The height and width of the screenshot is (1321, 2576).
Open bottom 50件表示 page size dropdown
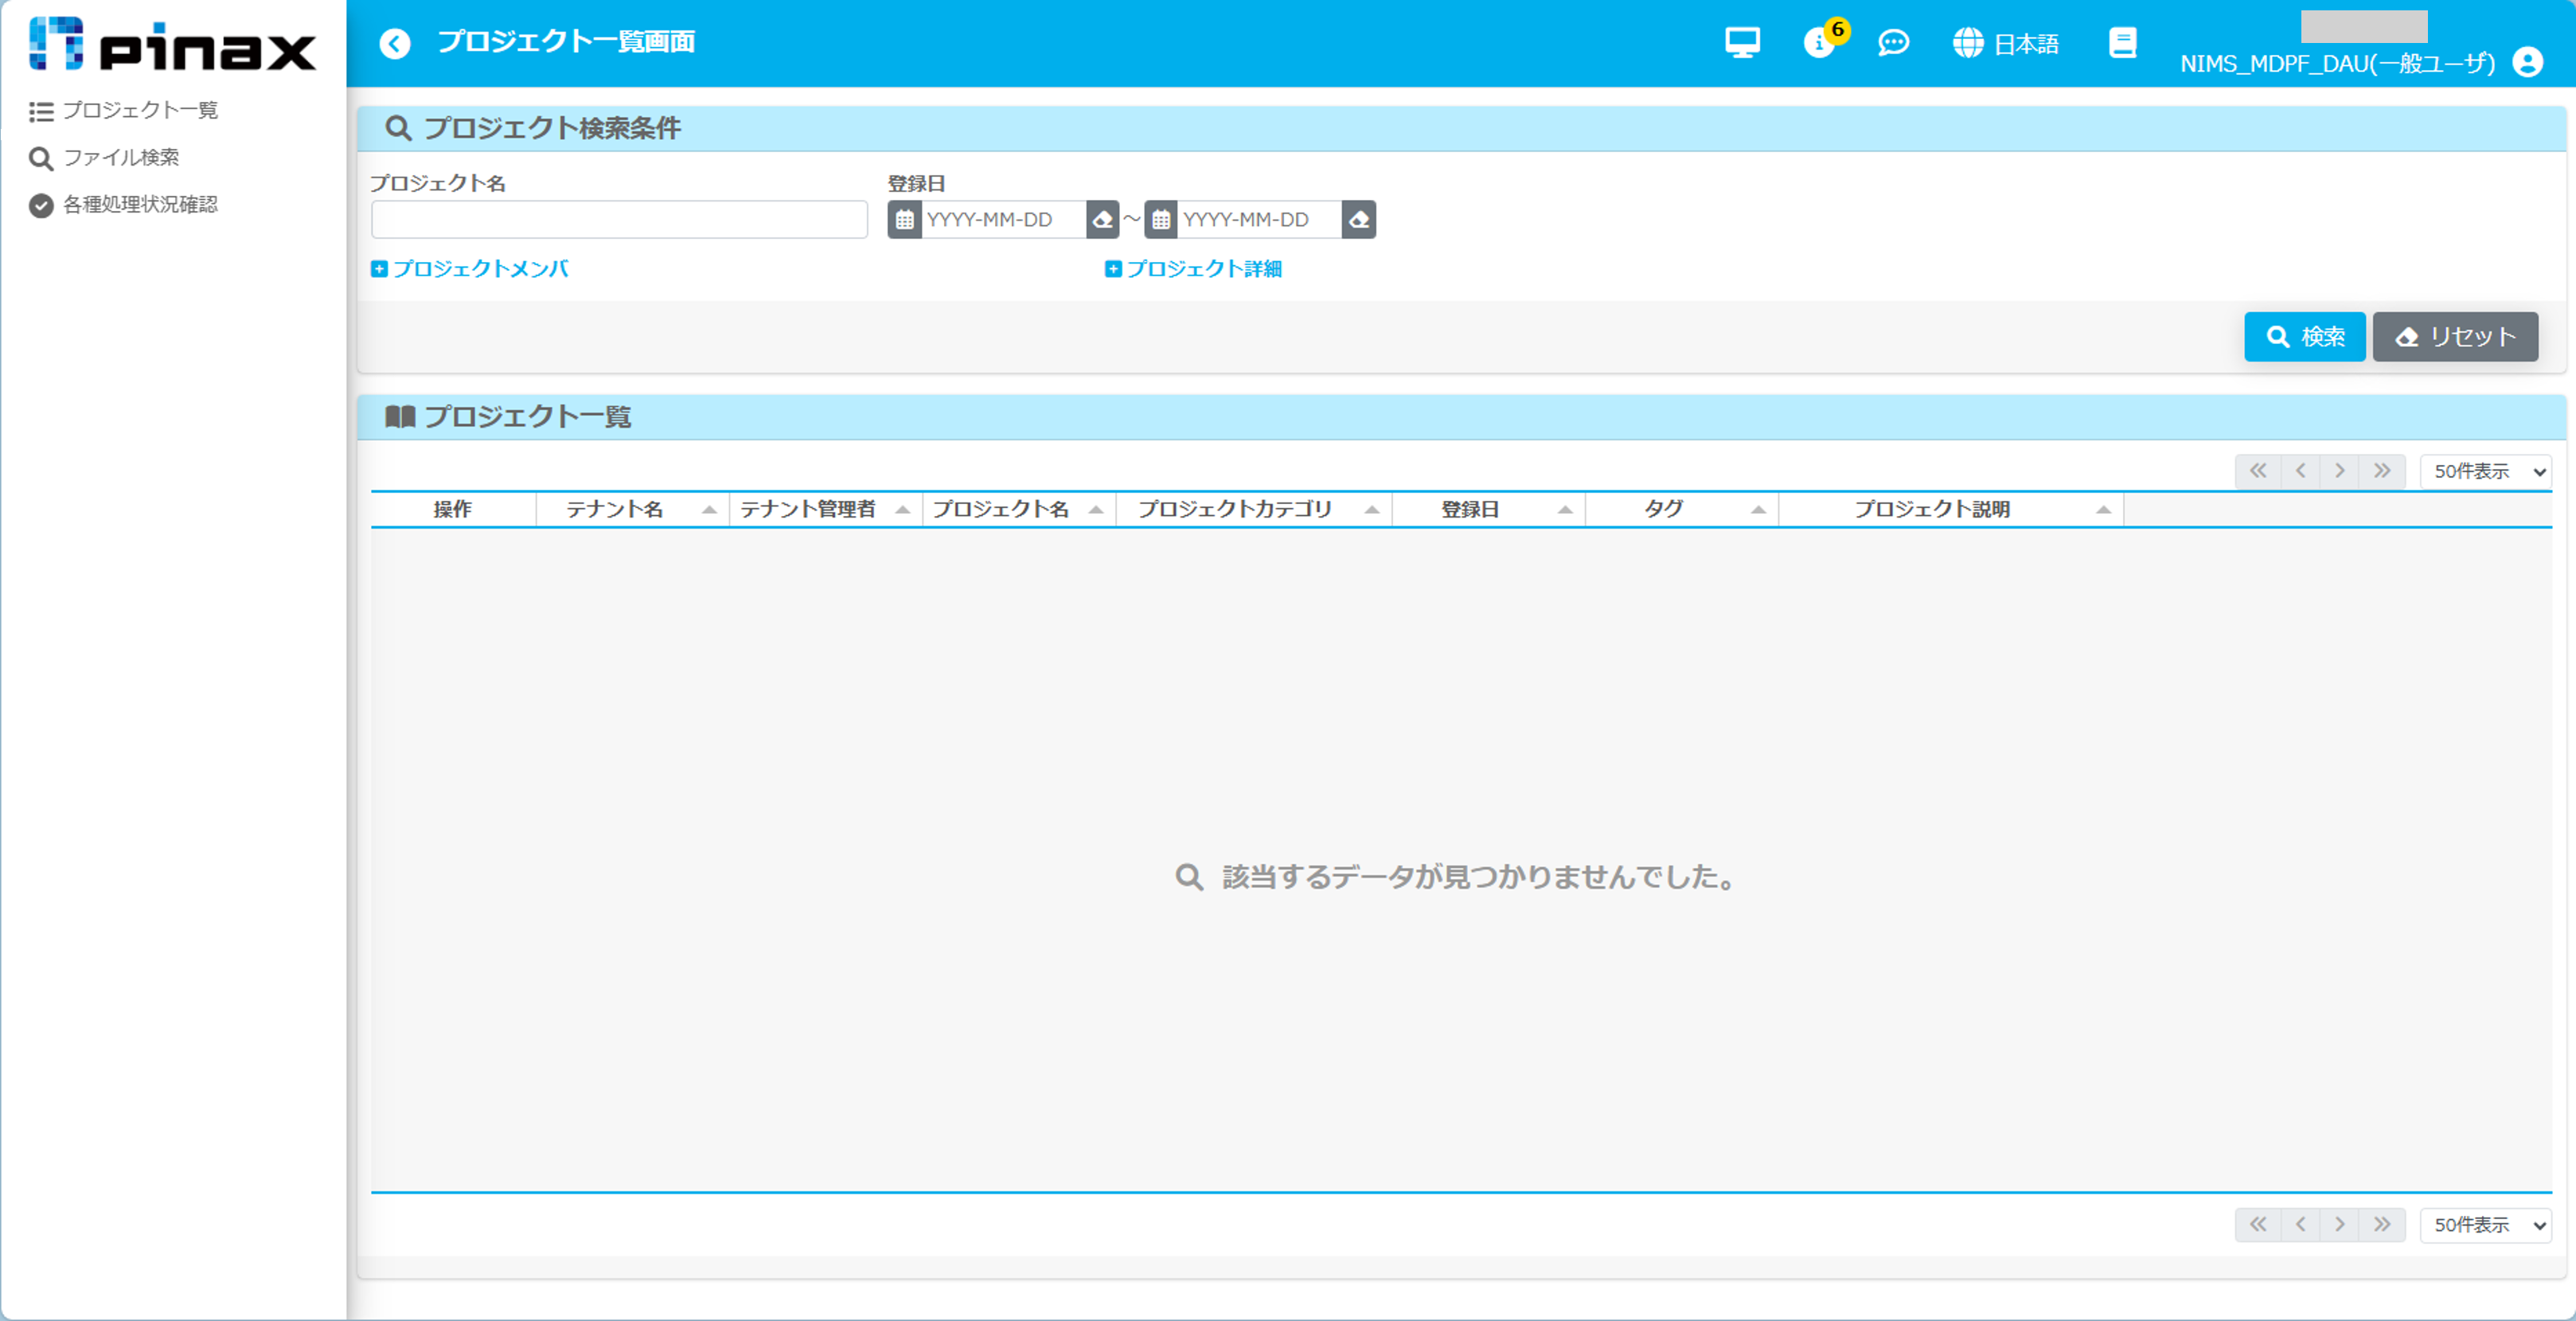2485,1225
